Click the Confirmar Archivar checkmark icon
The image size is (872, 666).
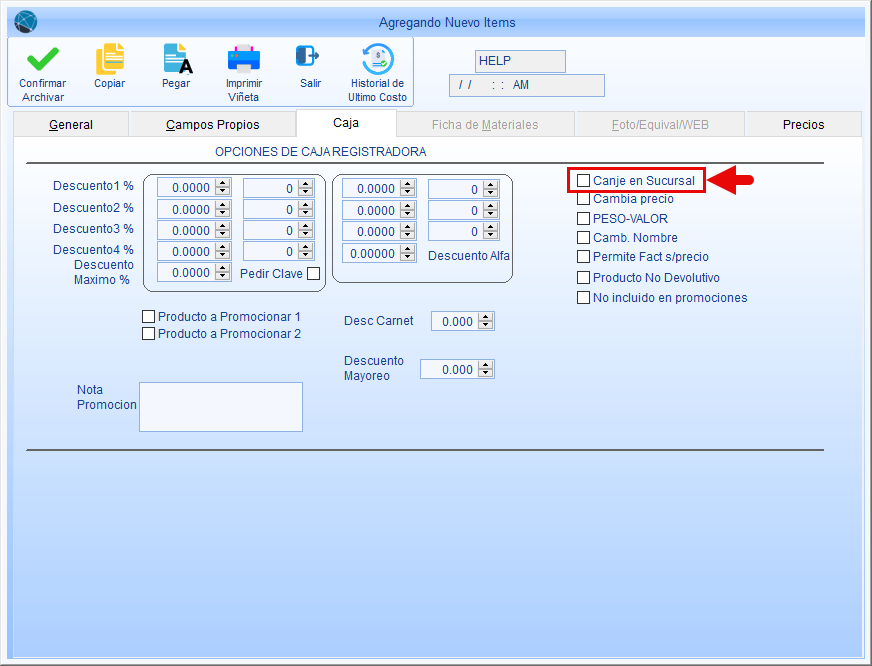43,59
